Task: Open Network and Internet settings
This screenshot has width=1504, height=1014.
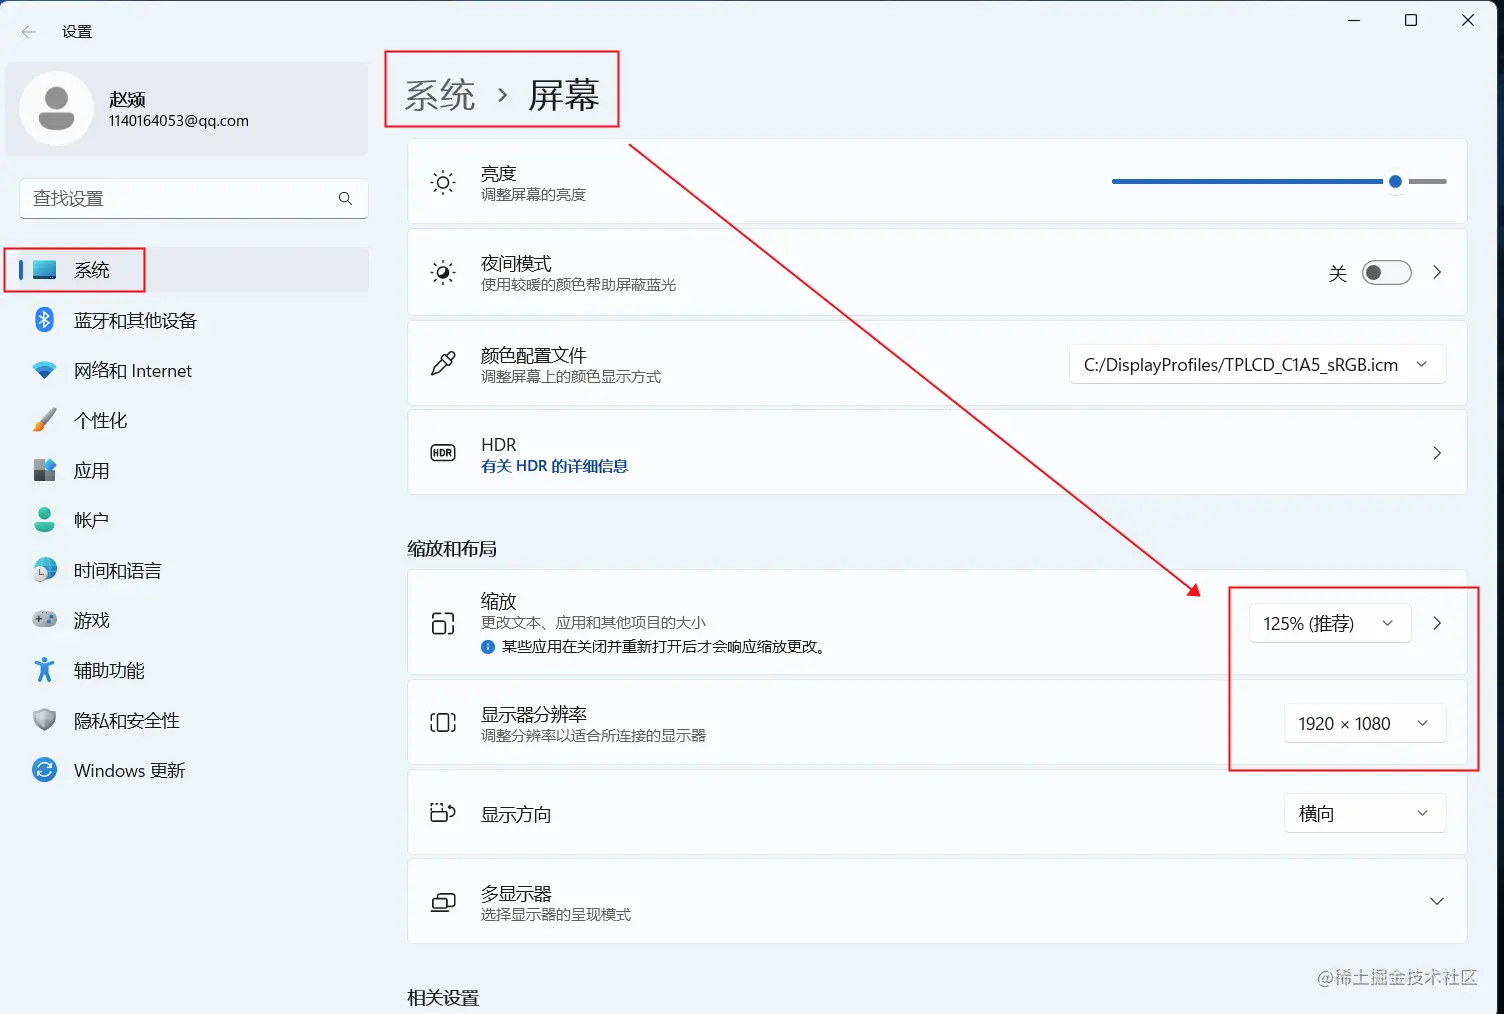Action: 133,370
